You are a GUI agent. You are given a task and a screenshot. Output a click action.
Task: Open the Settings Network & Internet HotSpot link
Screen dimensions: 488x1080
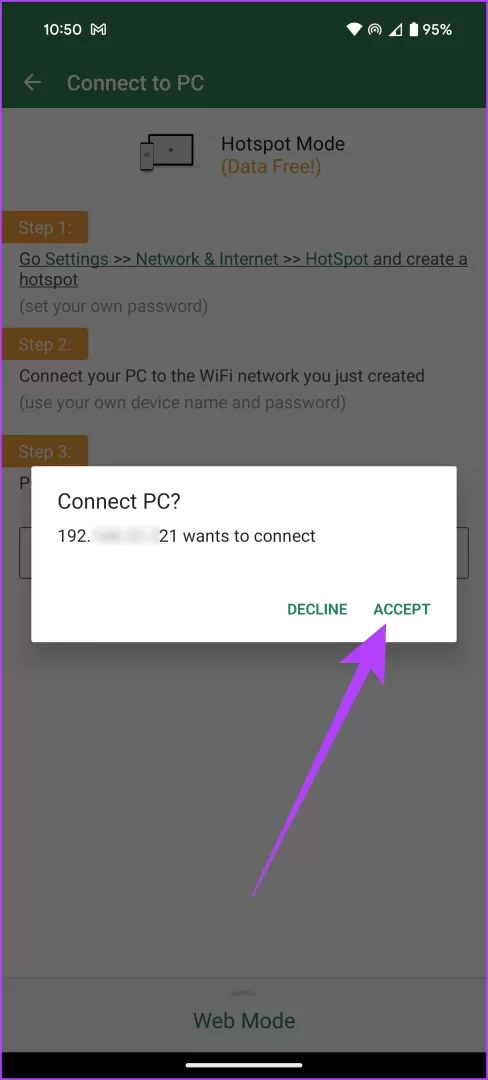click(243, 269)
